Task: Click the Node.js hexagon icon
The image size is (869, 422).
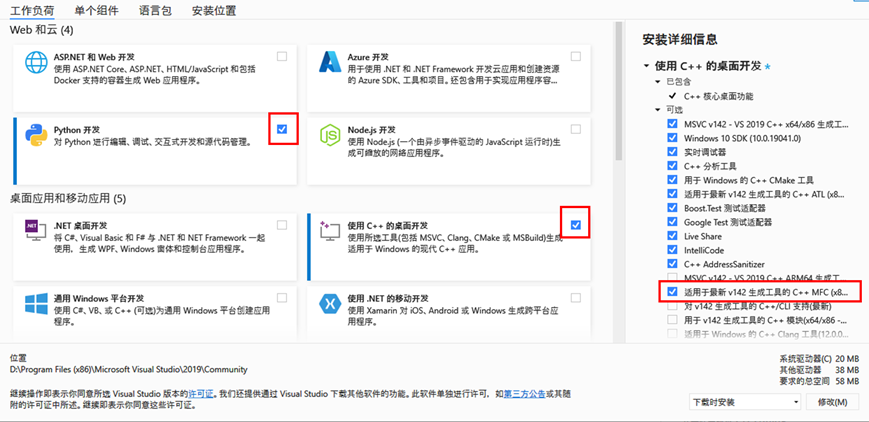Action: point(331,135)
